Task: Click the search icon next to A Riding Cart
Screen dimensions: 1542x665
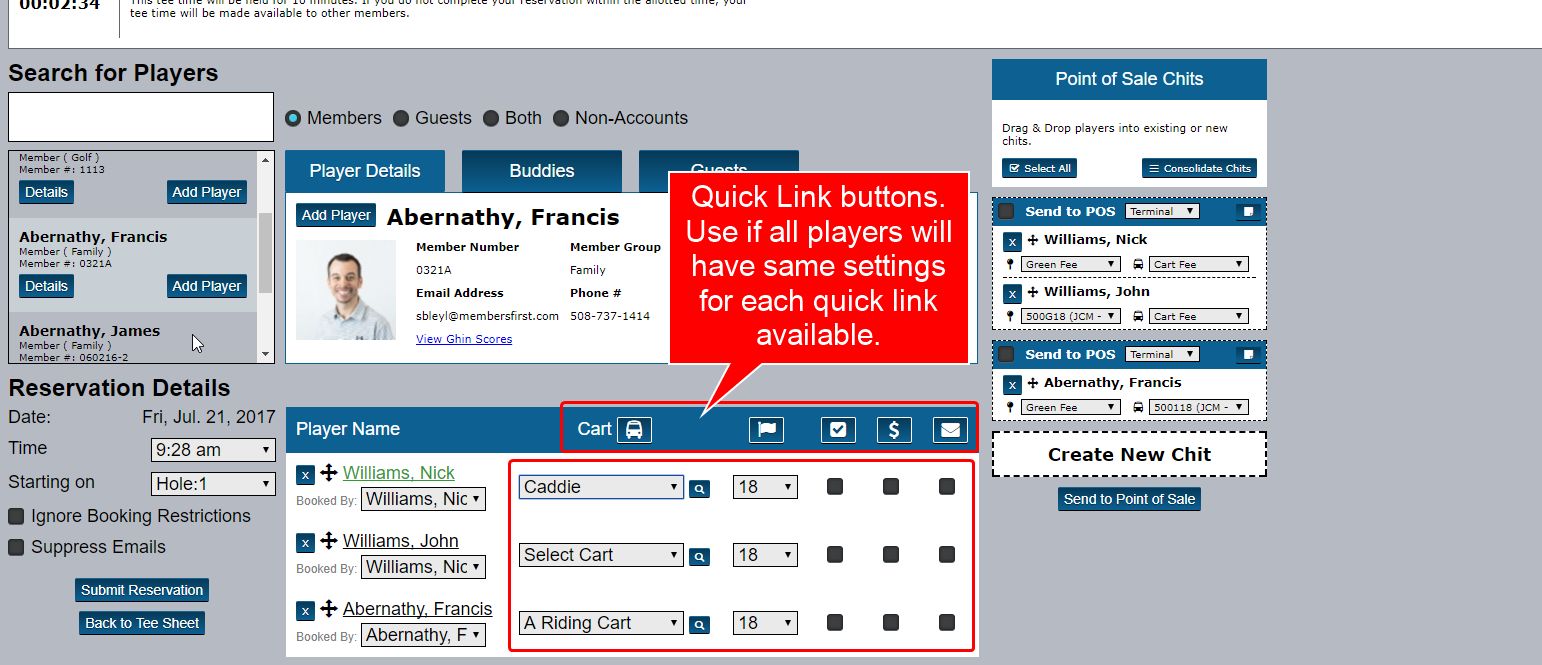Action: (699, 625)
